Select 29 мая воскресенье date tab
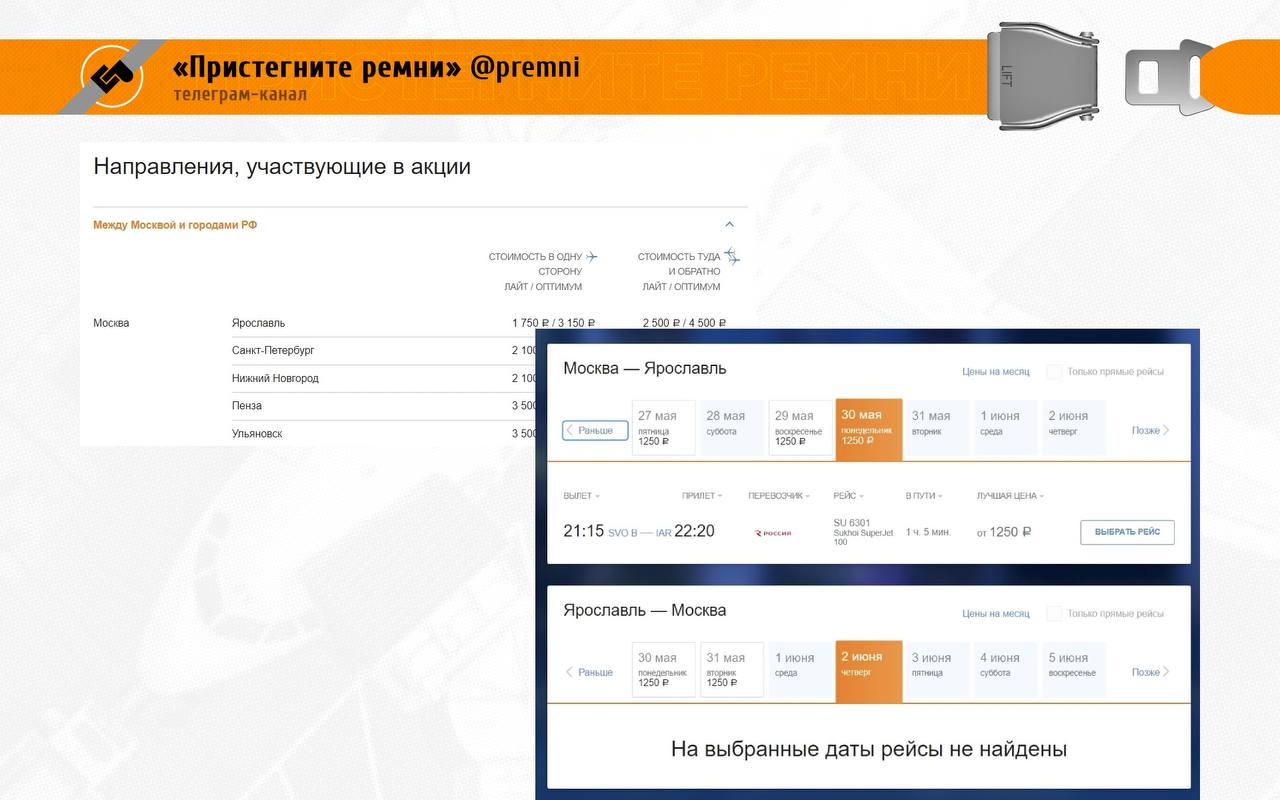 [800, 428]
